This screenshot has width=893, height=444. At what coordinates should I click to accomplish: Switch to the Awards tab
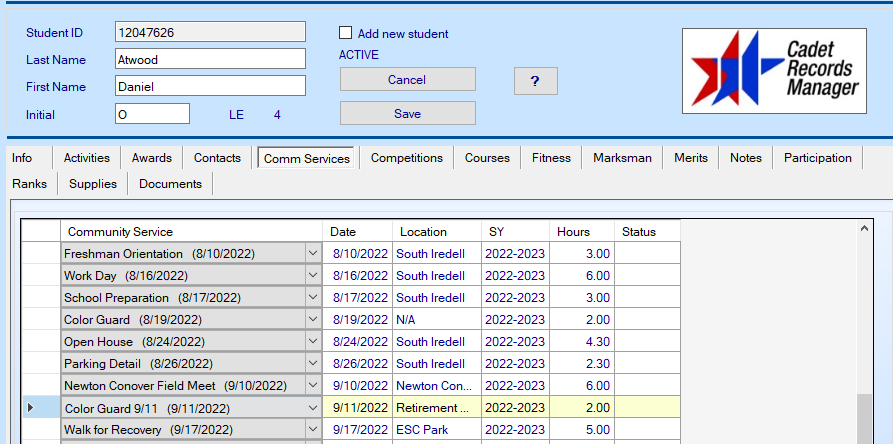click(x=152, y=158)
